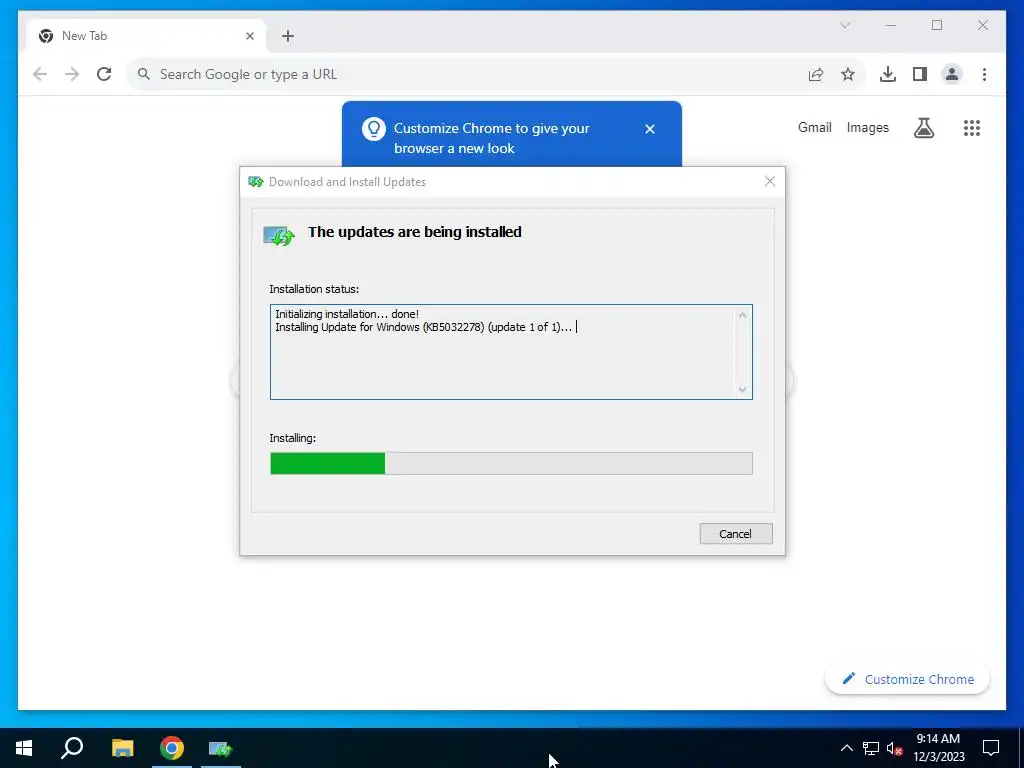Click the 'Installation status:' label
This screenshot has width=1024, height=768.
pyautogui.click(x=314, y=289)
